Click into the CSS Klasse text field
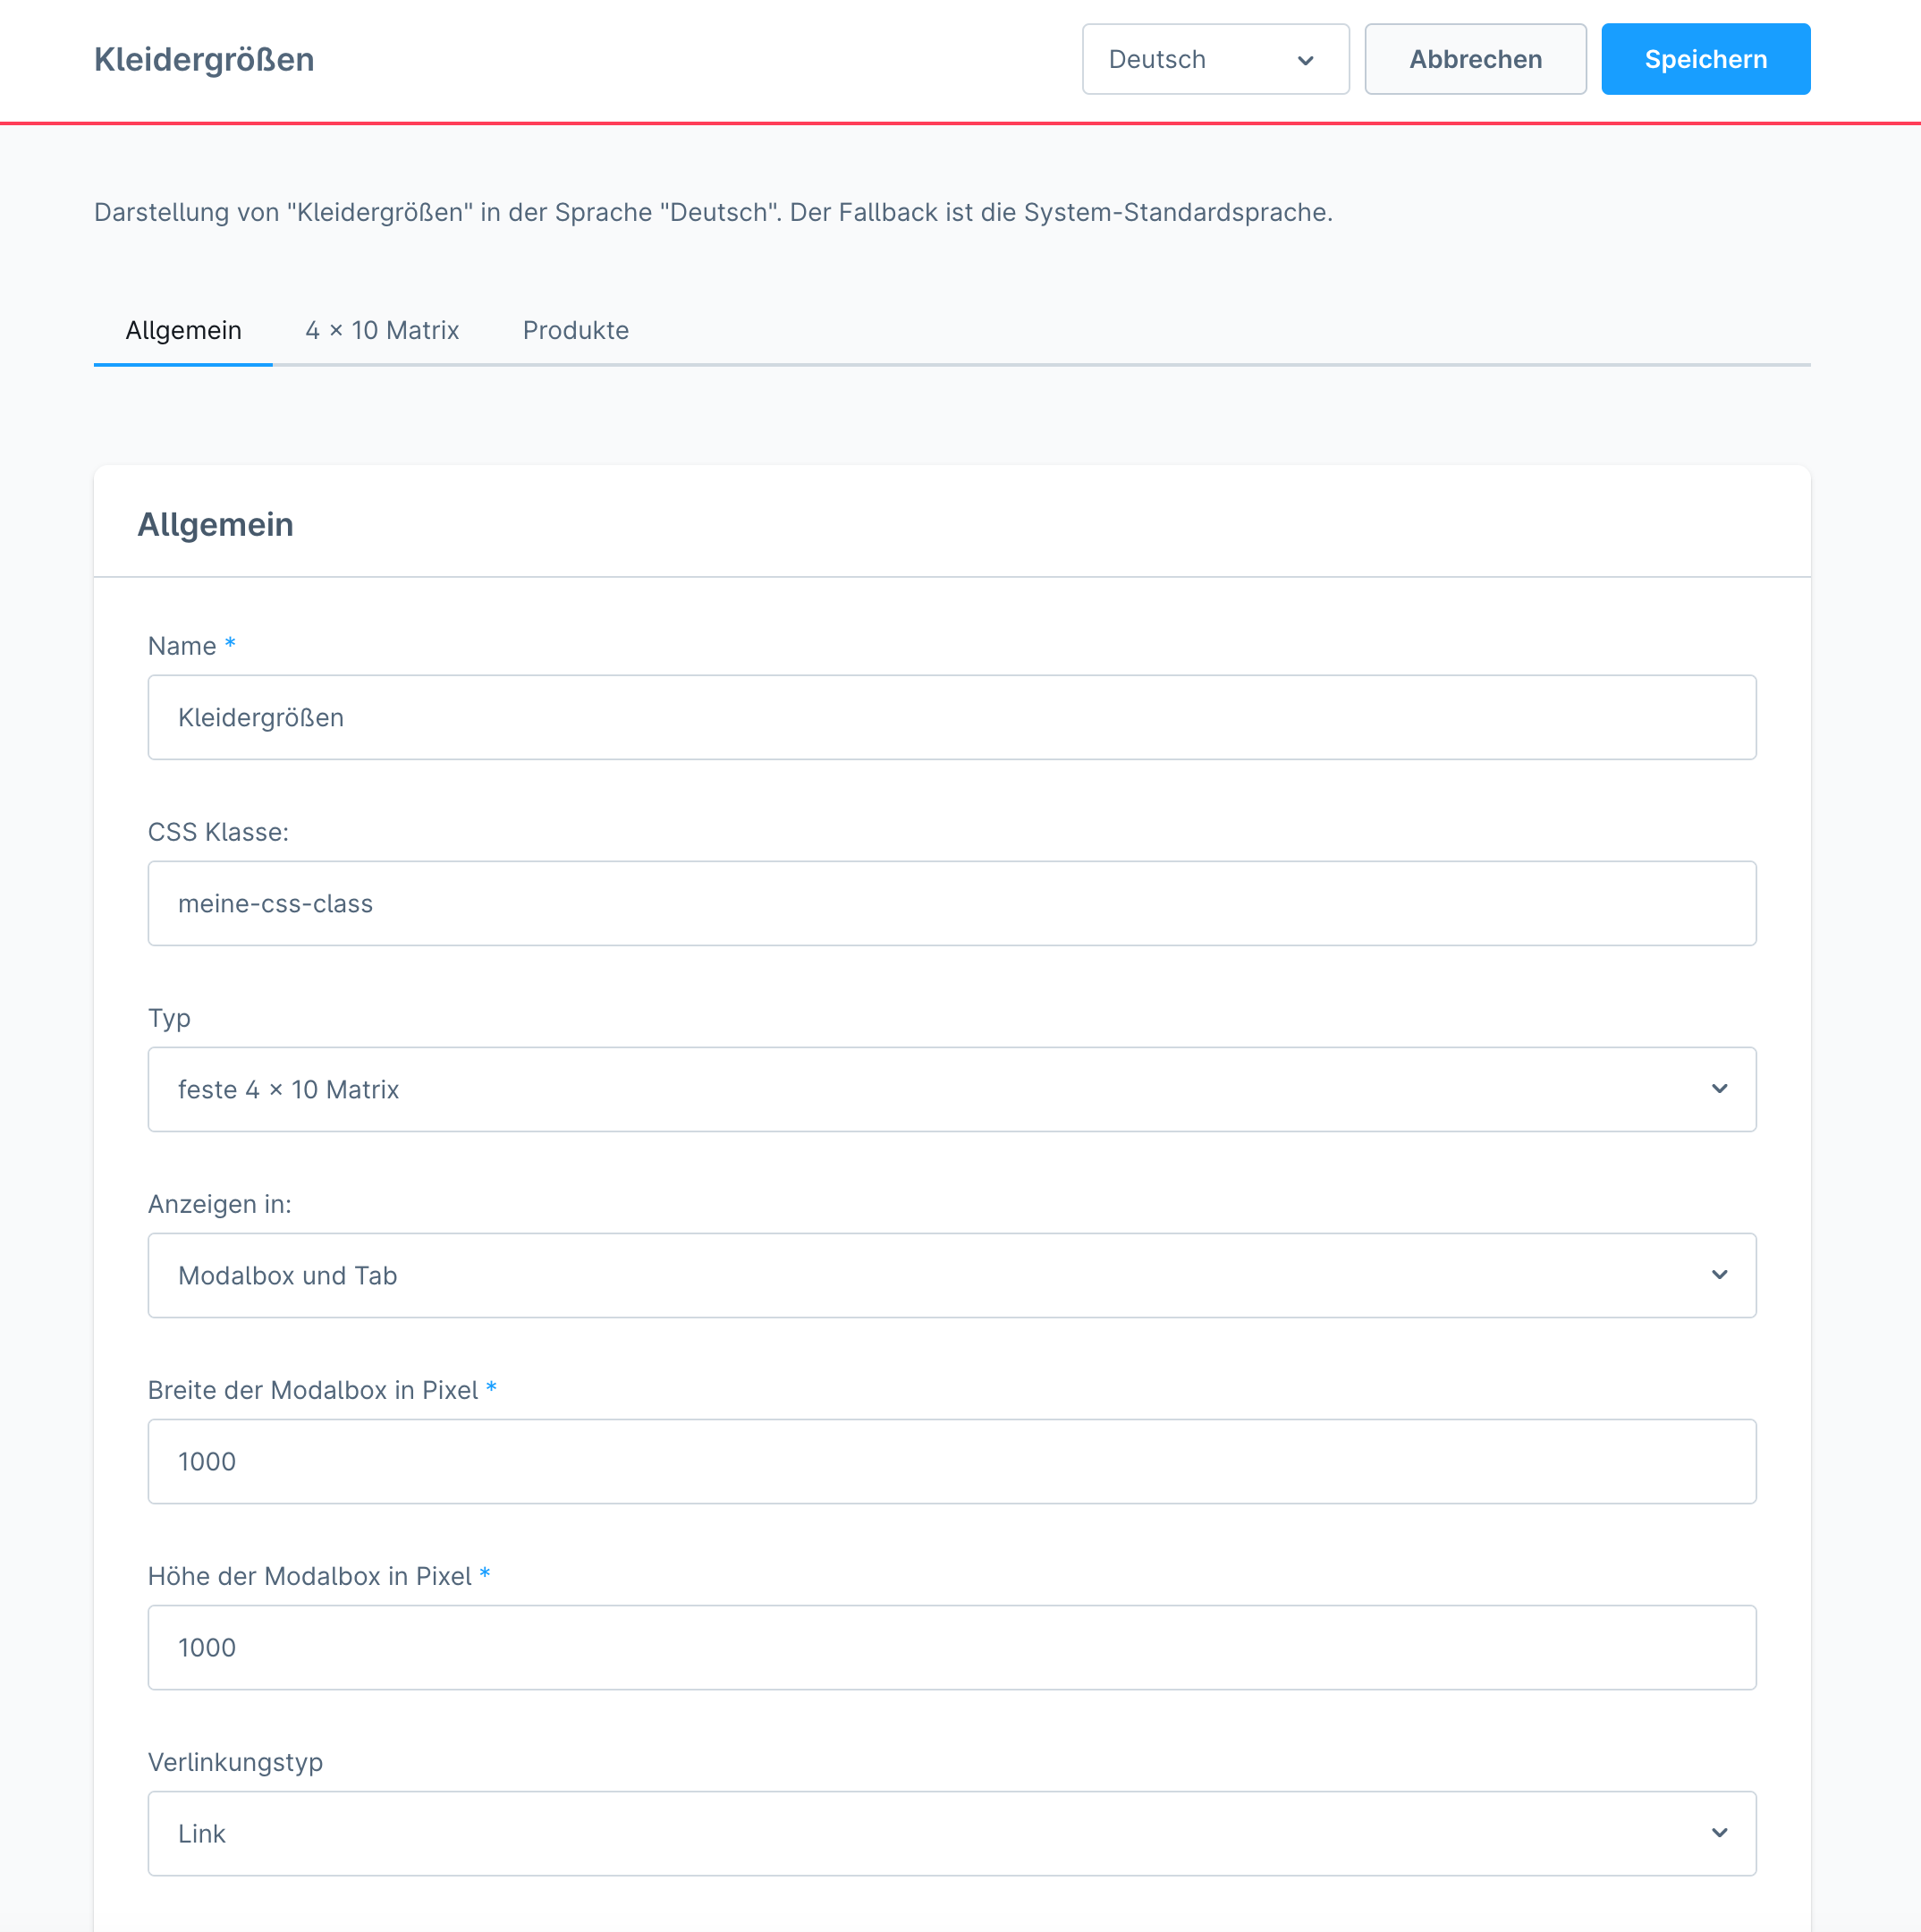This screenshot has height=1932, width=1921. coord(951,903)
